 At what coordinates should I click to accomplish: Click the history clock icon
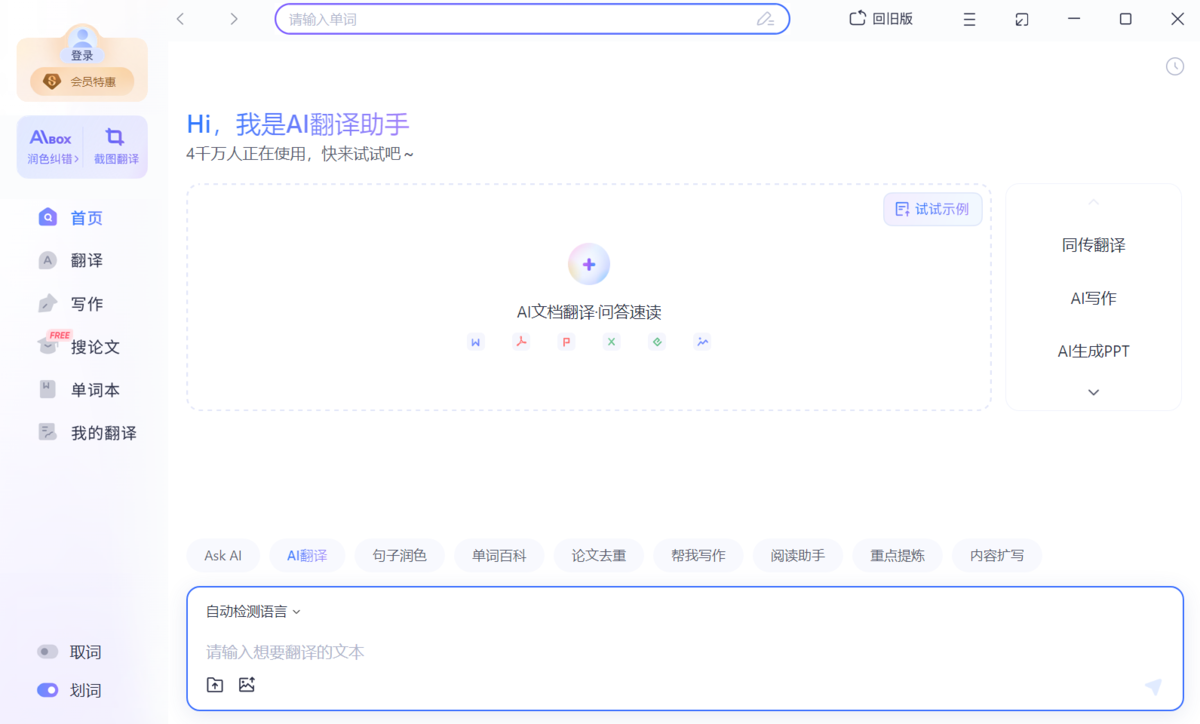(1174, 66)
